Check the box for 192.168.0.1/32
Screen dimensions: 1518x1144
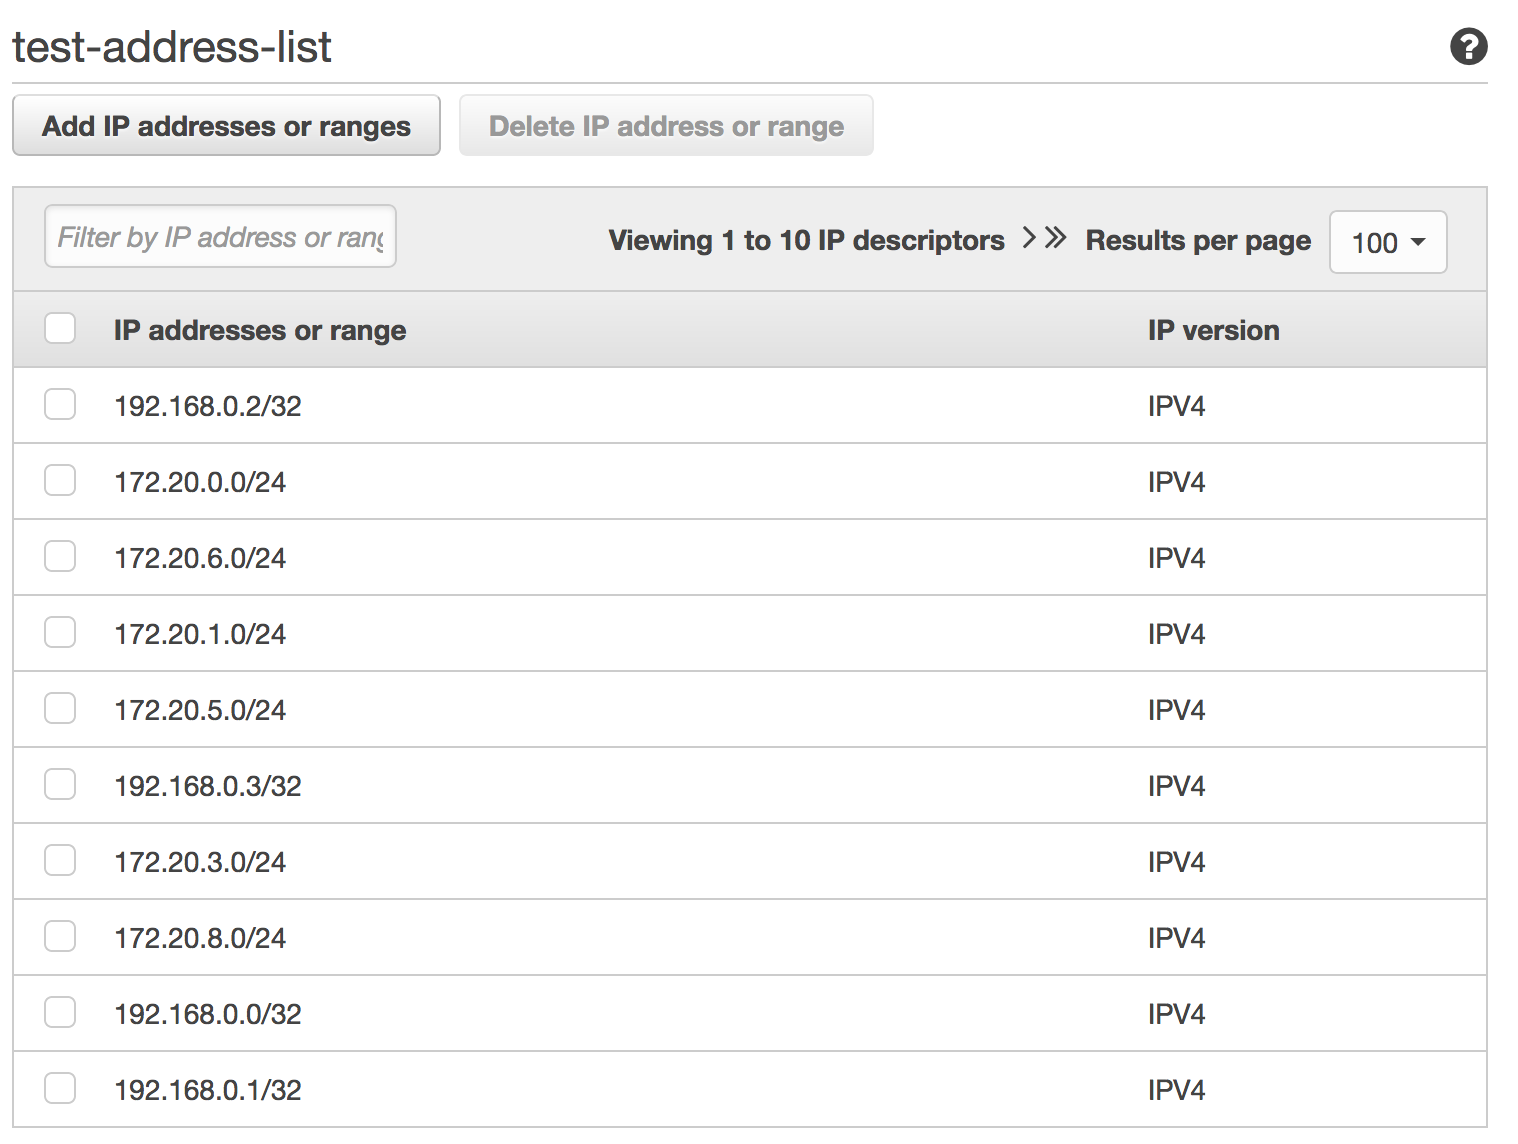tap(60, 1088)
